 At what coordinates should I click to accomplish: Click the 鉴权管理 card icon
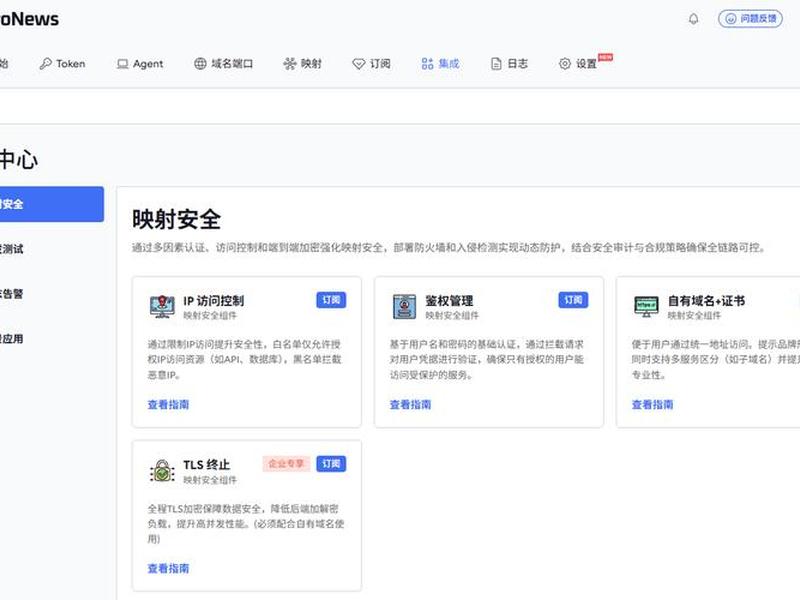(405, 307)
